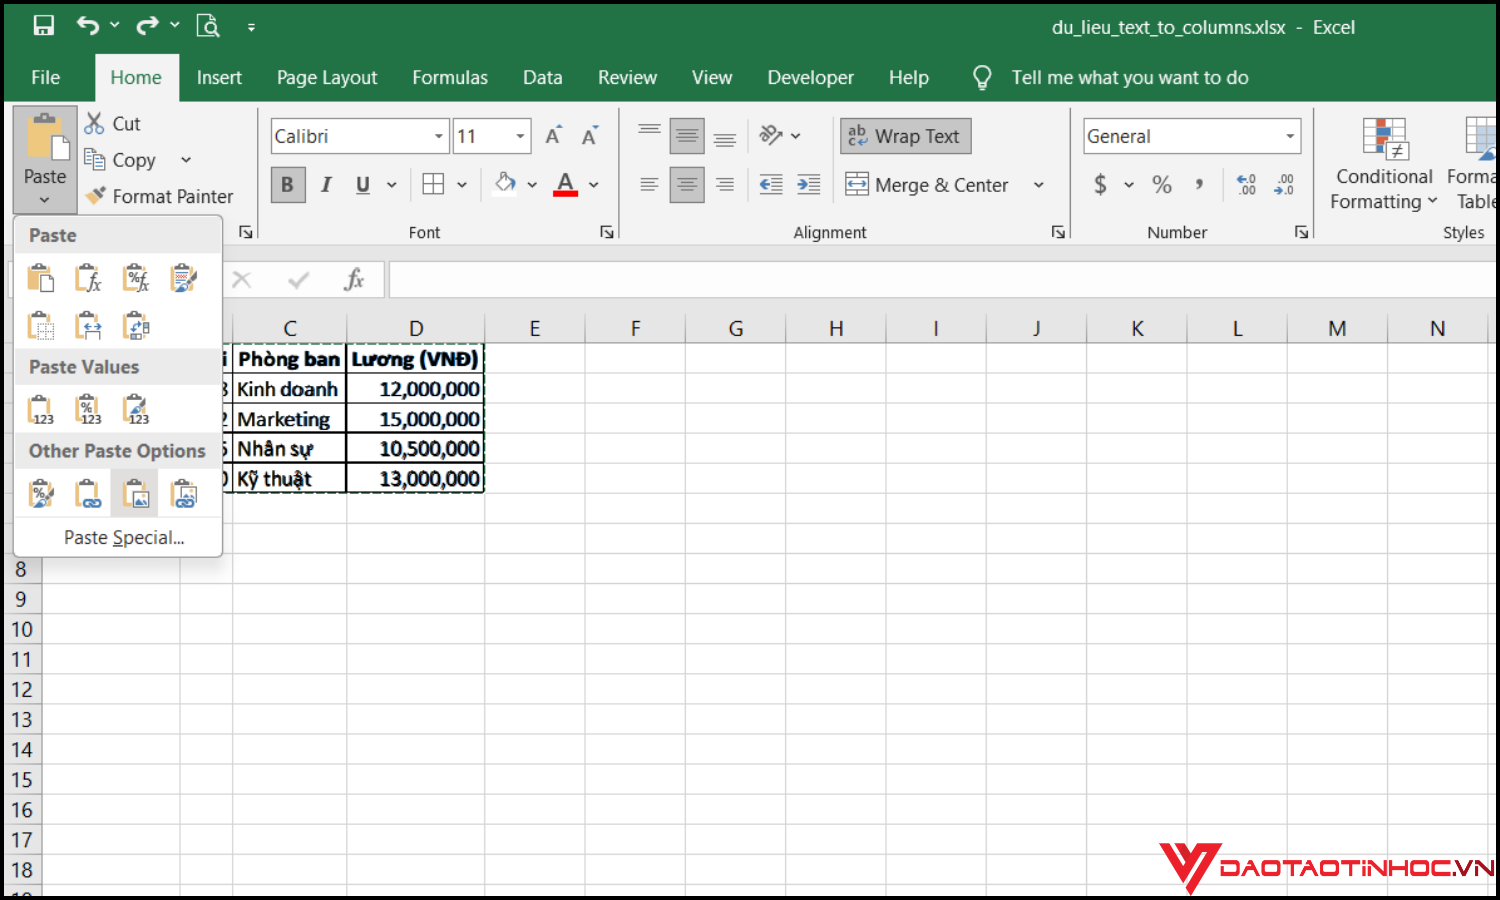
Task: Select the Paste Values (123) icon
Action: [x=40, y=409]
